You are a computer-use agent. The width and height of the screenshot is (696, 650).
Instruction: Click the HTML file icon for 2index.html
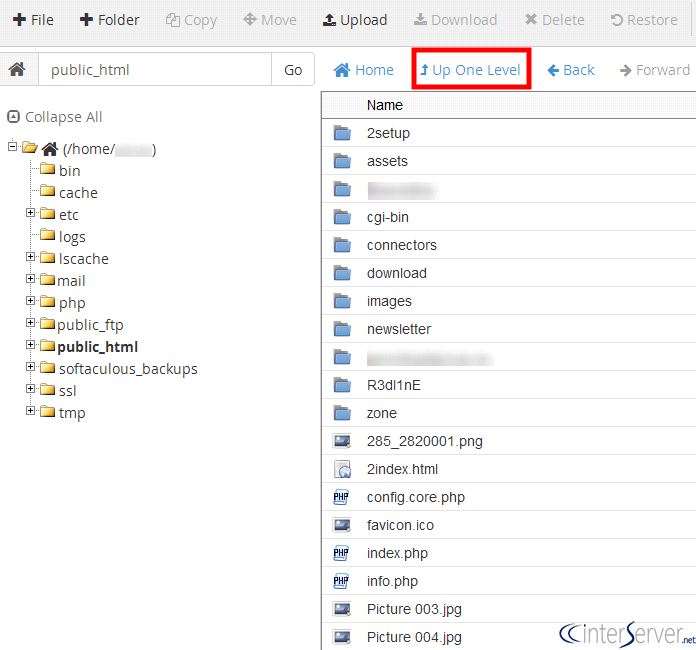(342, 469)
